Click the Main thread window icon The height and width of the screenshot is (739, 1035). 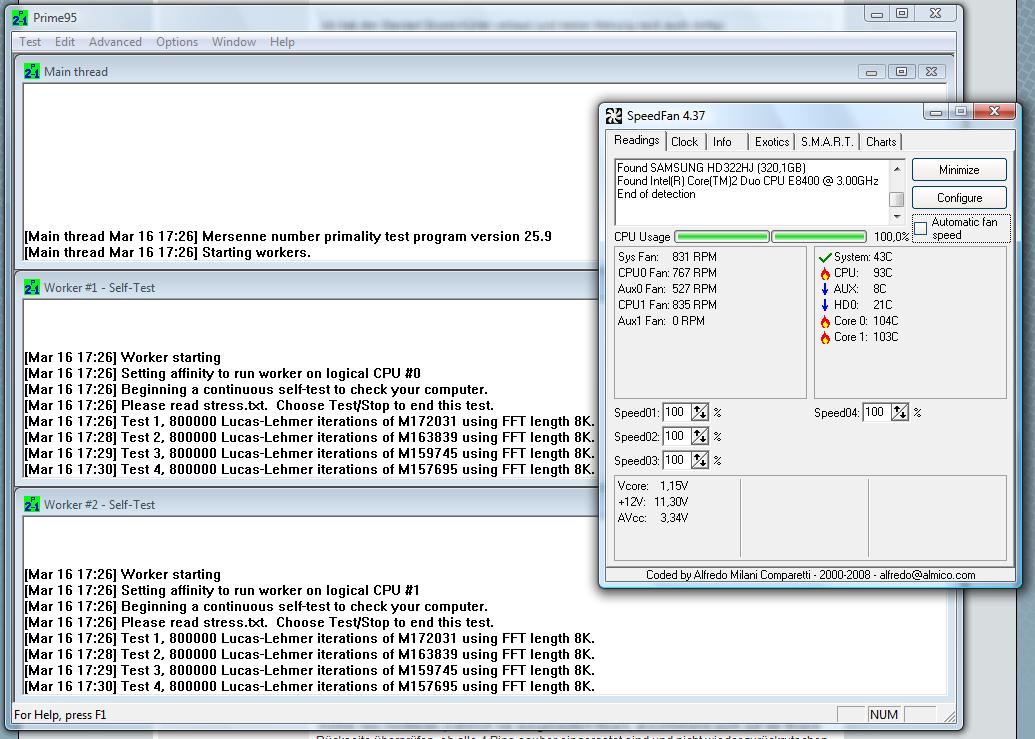click(32, 71)
